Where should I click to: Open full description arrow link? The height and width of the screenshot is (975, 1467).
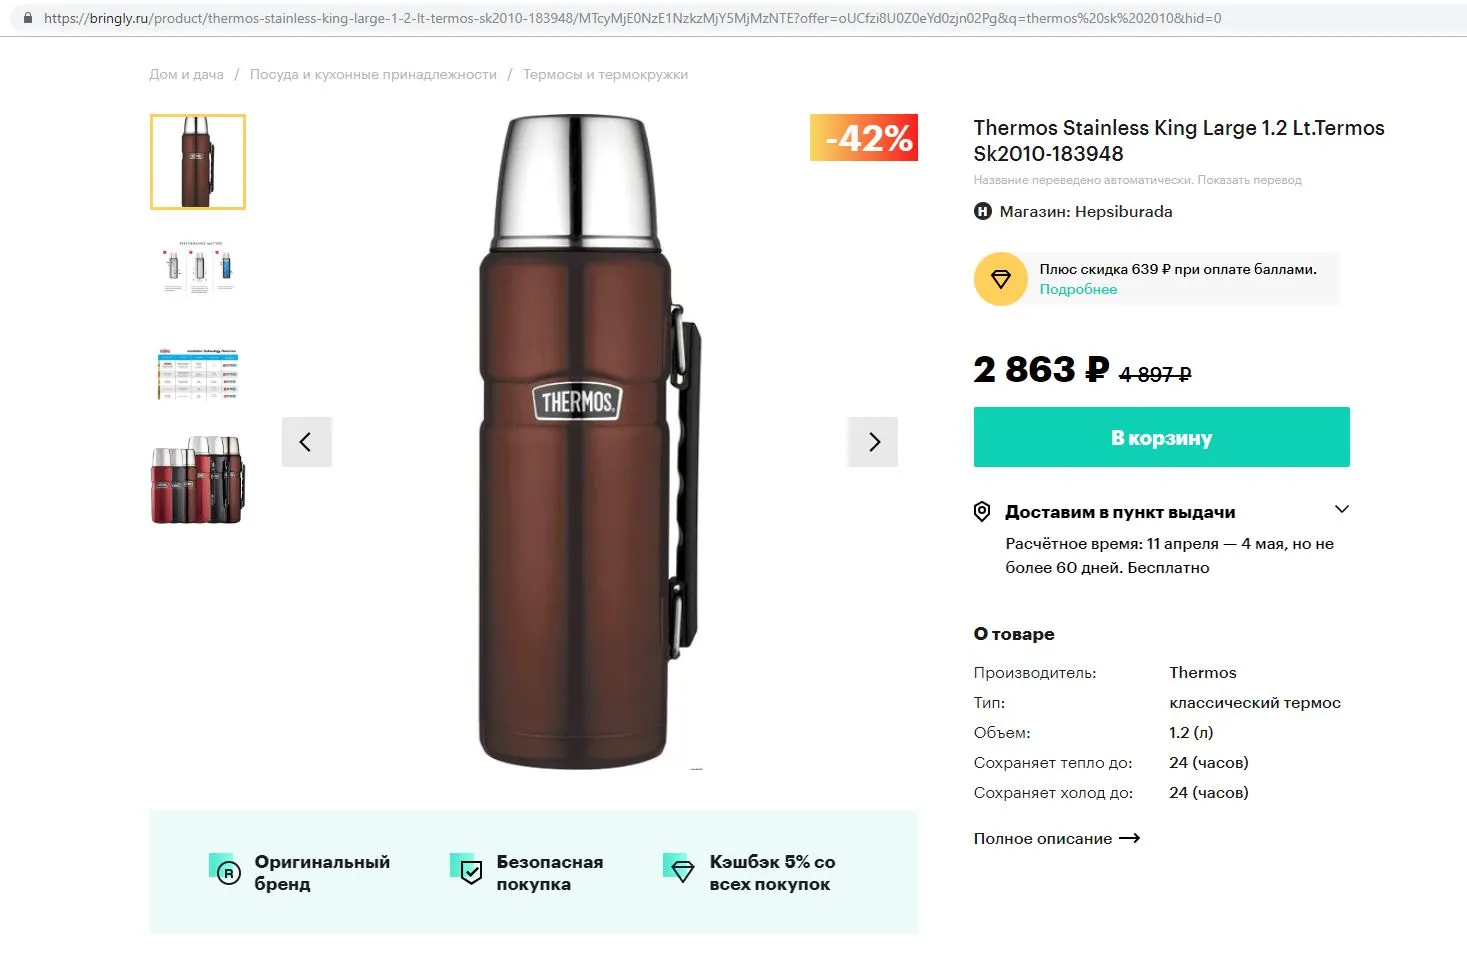pos(1057,839)
